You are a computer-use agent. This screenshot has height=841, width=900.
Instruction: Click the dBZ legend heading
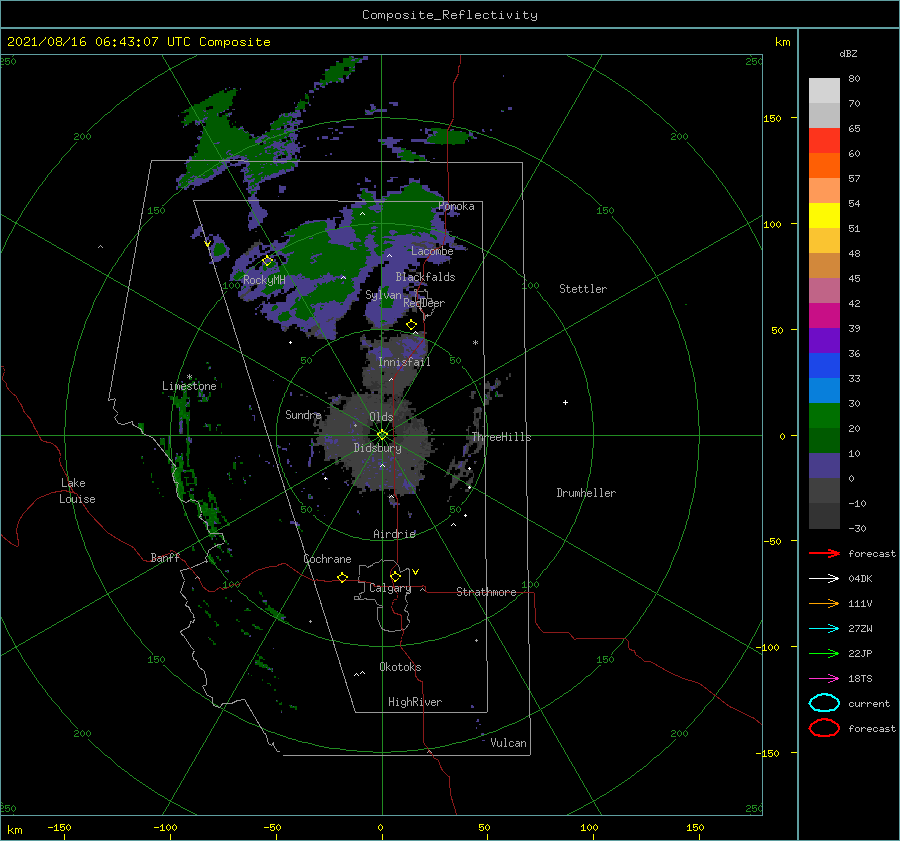[848, 53]
